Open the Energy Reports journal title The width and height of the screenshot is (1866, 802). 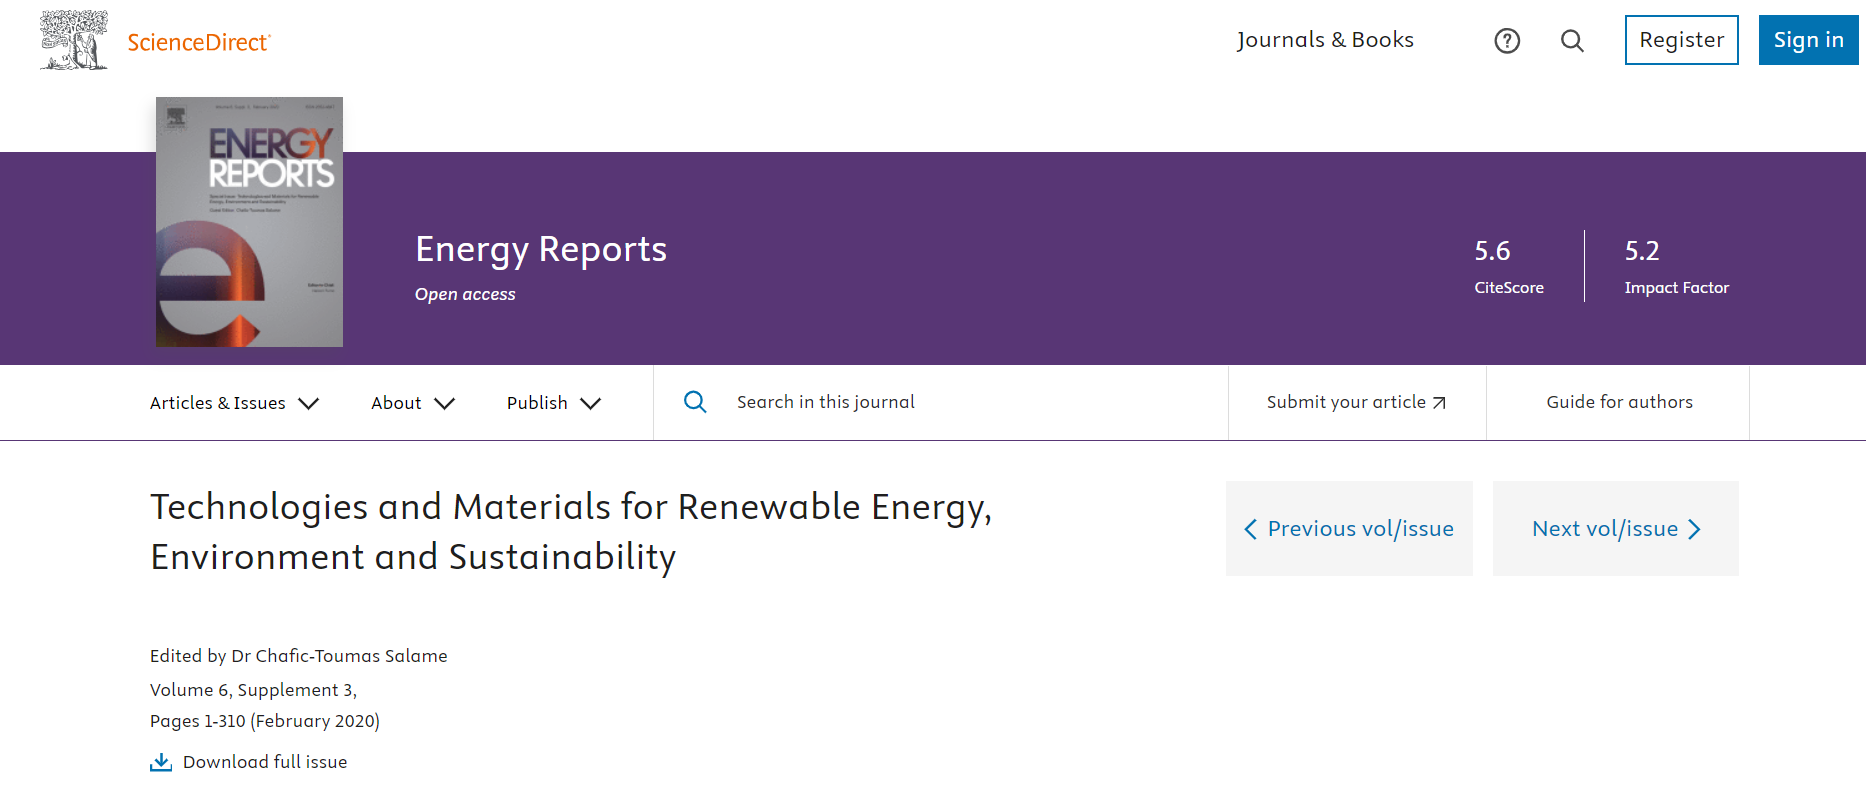tap(541, 249)
